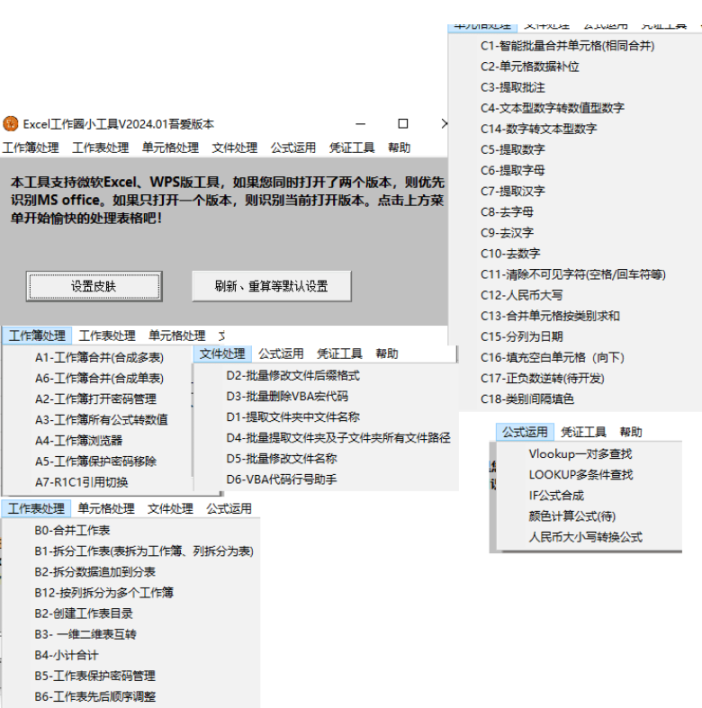Screen dimensions: 702x708
Task: Select A5-工作簿保护密码移除
Action: (96, 461)
